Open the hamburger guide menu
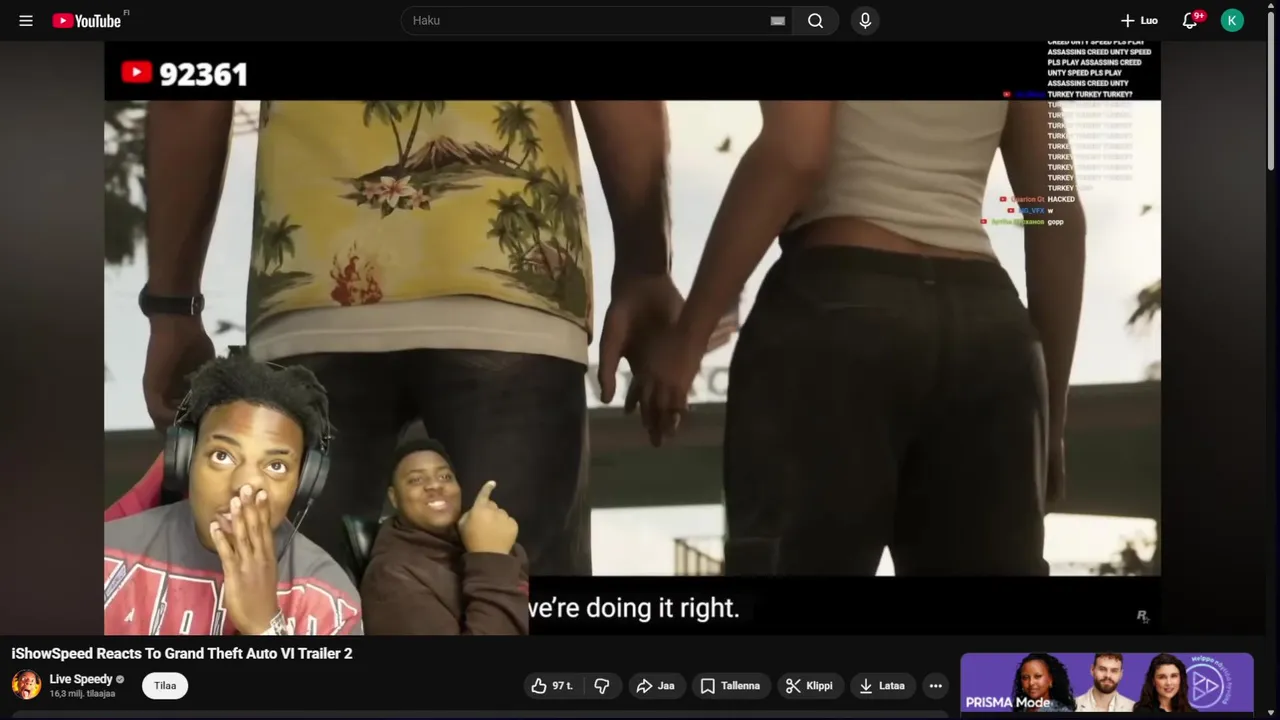This screenshot has width=1280, height=720. 26,20
